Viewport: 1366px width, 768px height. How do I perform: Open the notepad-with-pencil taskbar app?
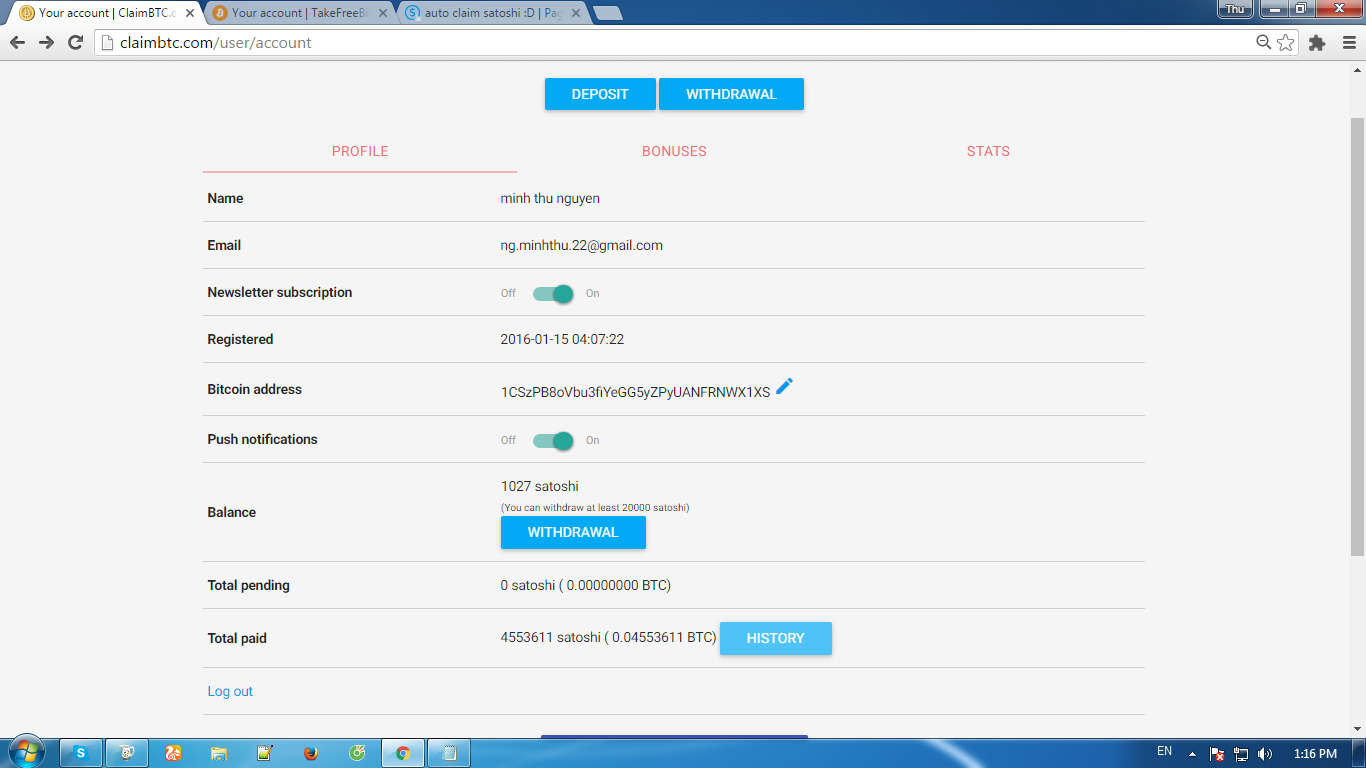point(265,753)
